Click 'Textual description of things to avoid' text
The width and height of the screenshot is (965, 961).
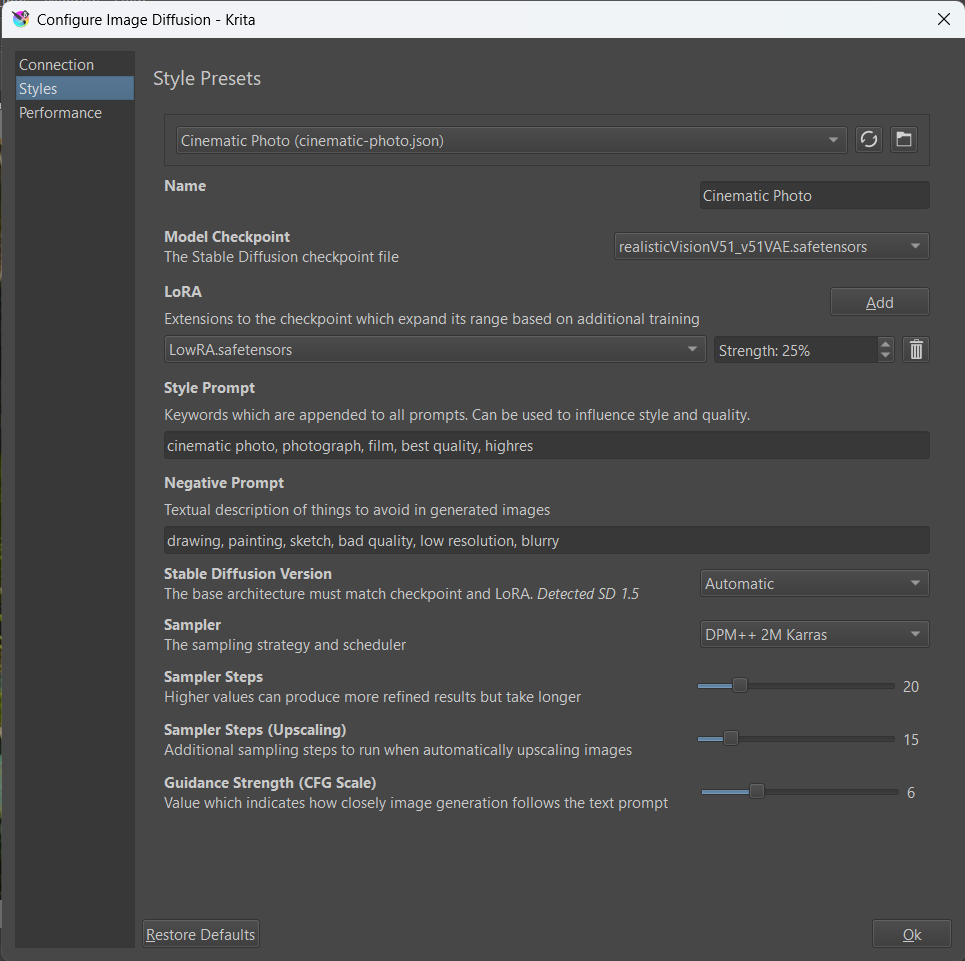click(x=357, y=509)
